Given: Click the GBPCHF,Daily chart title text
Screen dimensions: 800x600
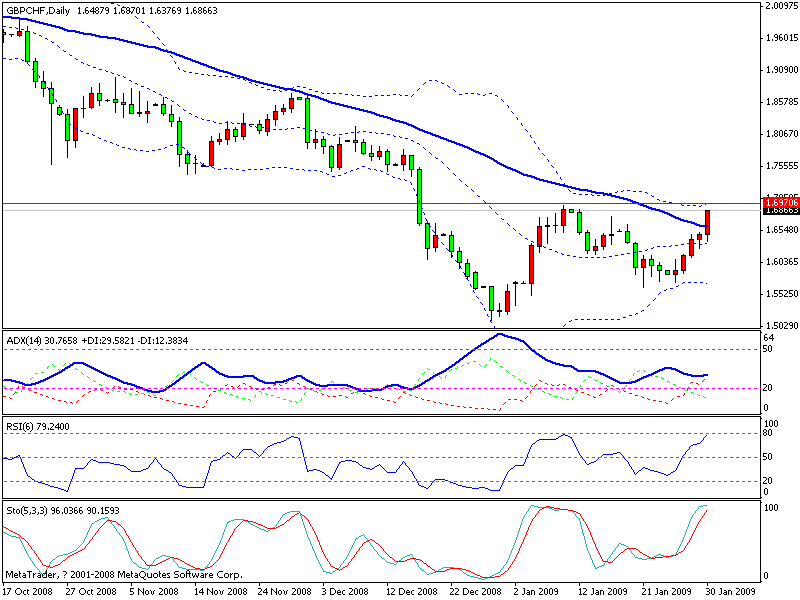Looking at the screenshot, I should [38, 11].
